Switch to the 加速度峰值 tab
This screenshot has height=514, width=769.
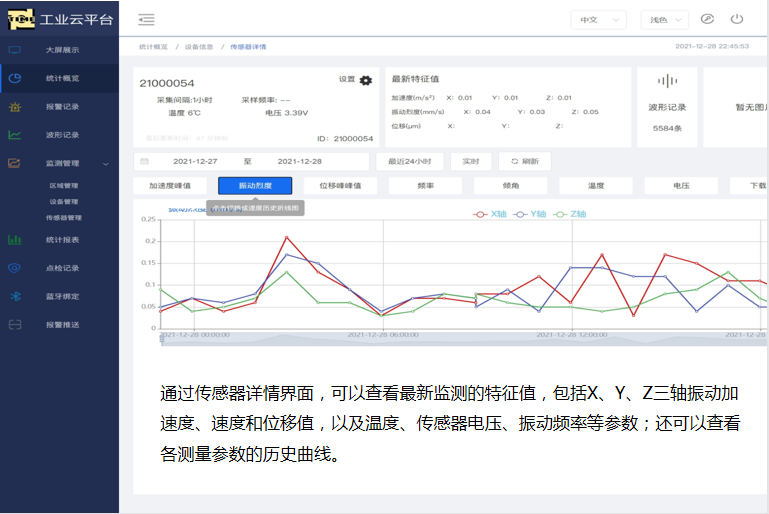coord(169,185)
